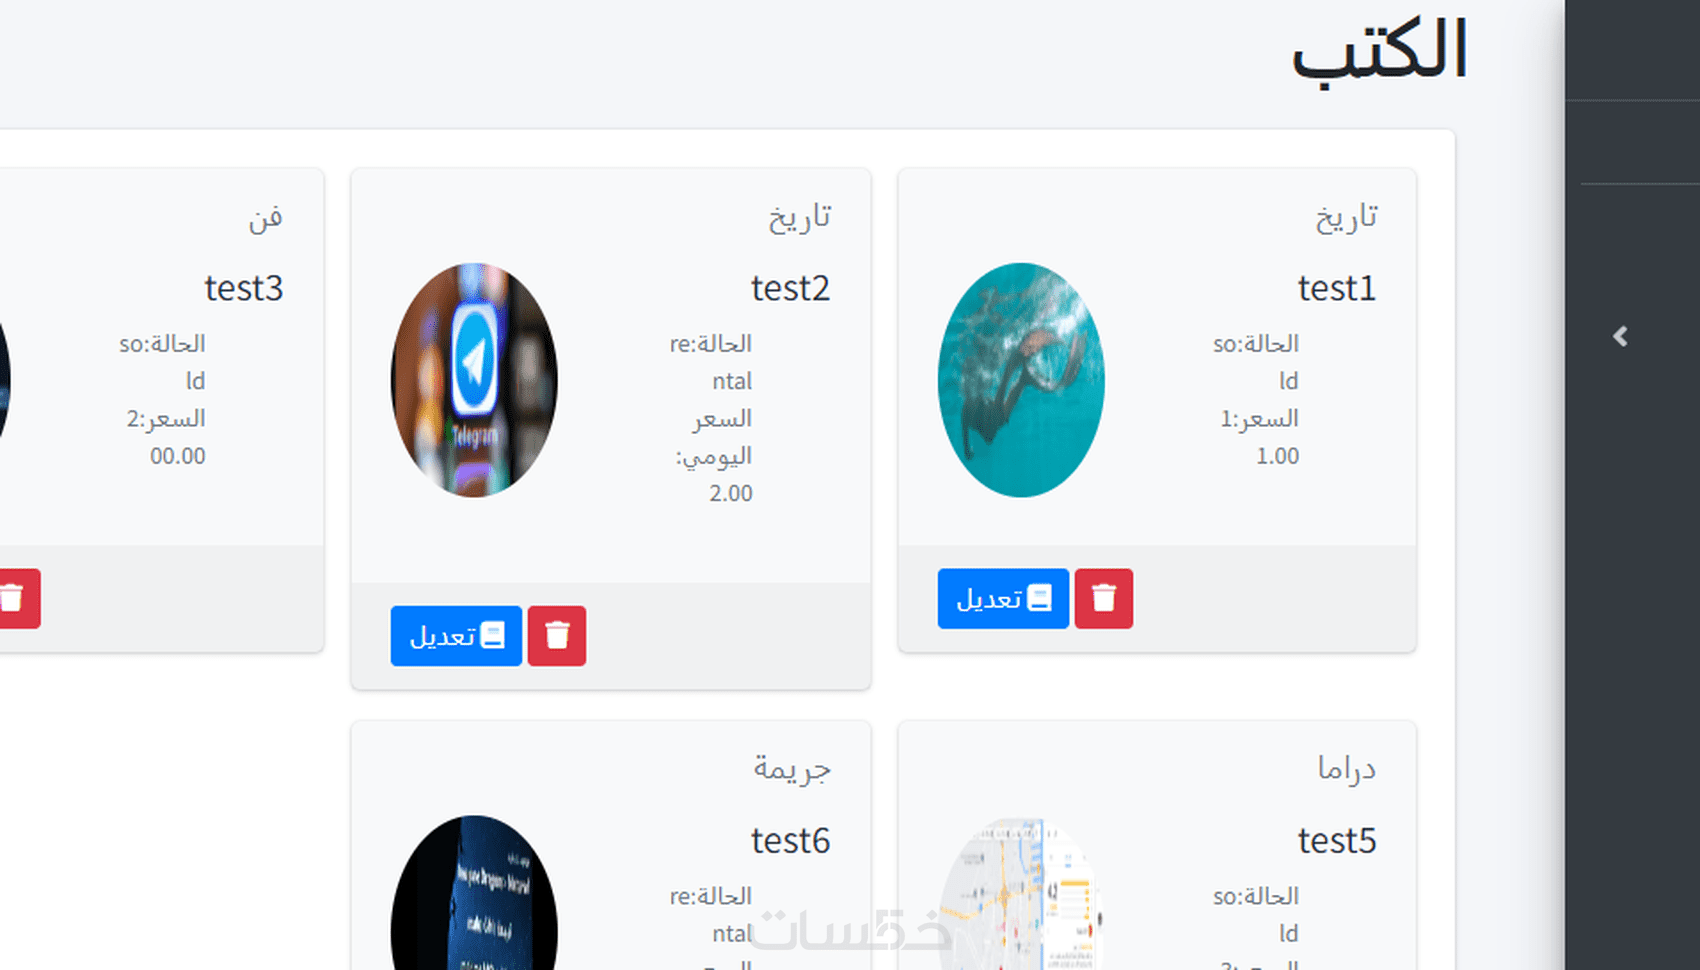Click the test5 book title

[1337, 841]
